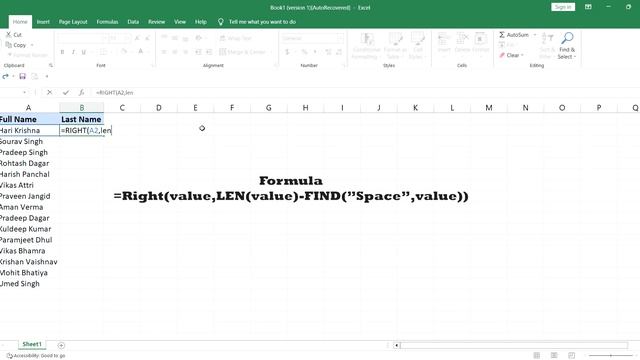Image resolution: width=640 pixels, height=360 pixels.
Task: Click Tell me what you want to do
Action: [262, 22]
